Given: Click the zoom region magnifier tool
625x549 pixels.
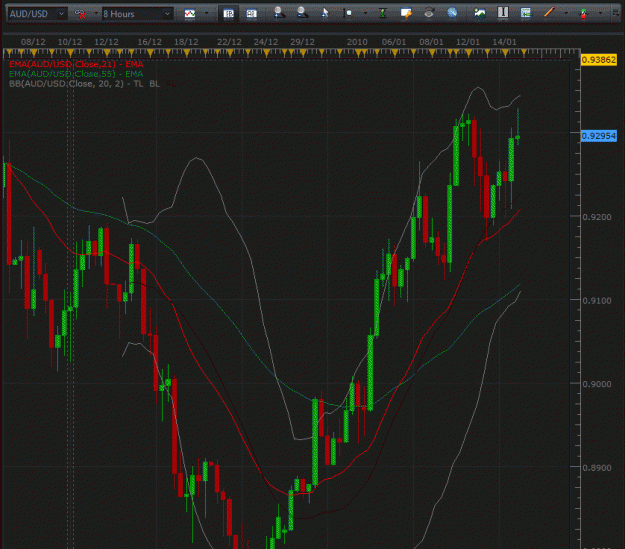Looking at the screenshot, I should (348, 14).
